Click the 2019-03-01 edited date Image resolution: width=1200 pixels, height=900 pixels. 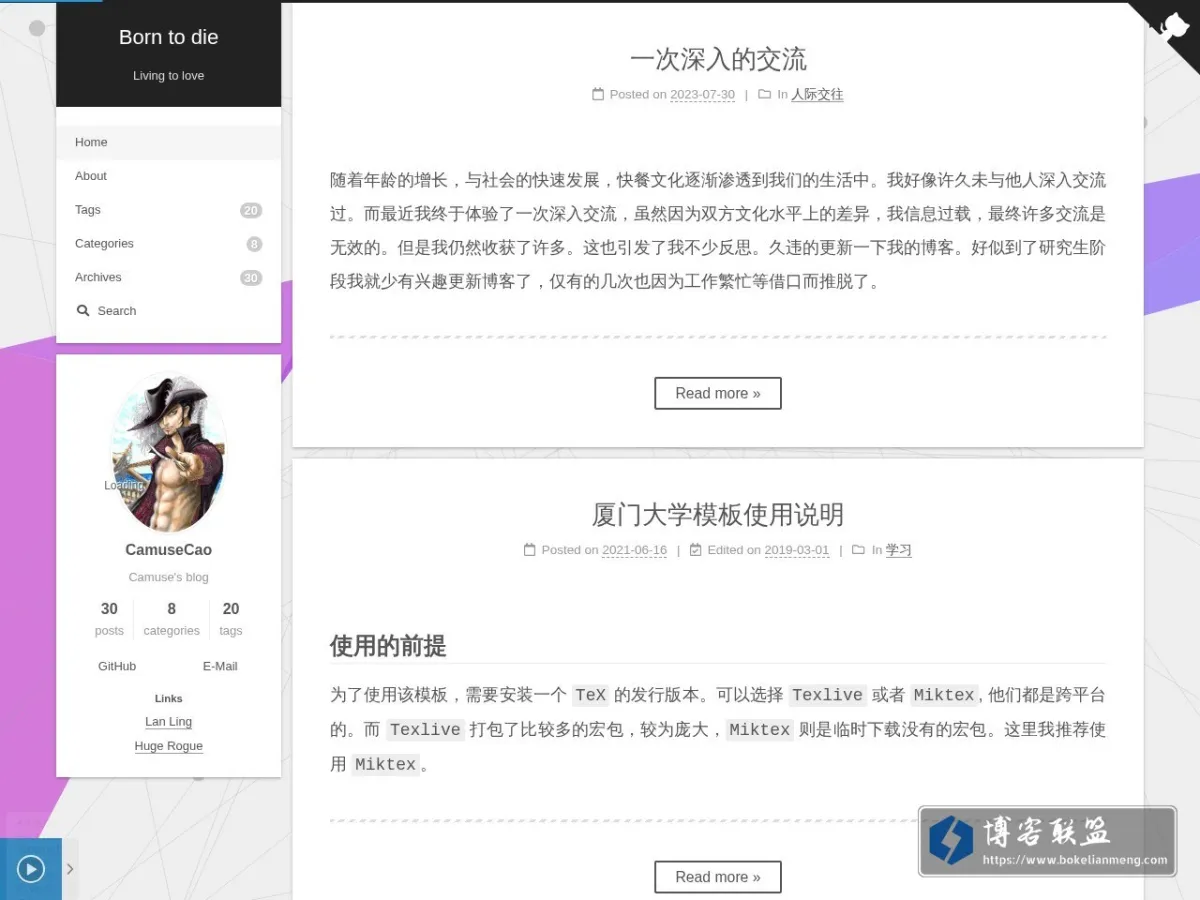point(797,550)
